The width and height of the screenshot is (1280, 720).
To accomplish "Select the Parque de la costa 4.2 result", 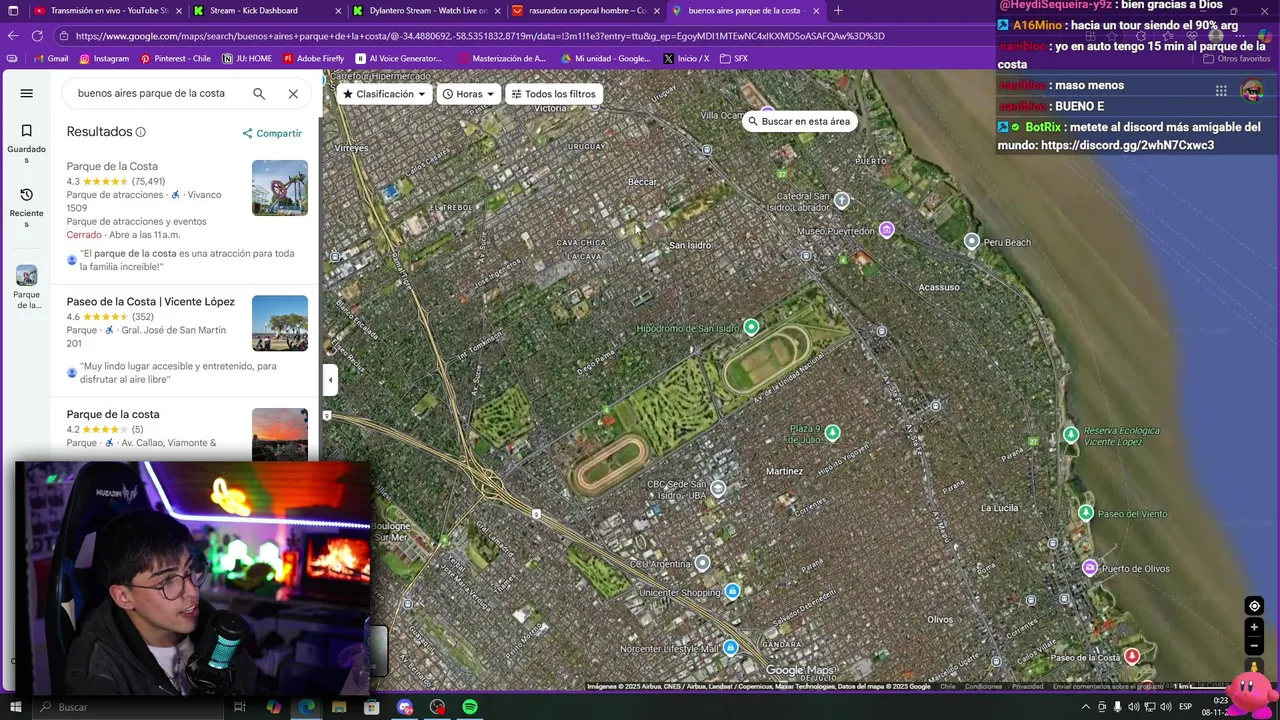I will click(113, 414).
